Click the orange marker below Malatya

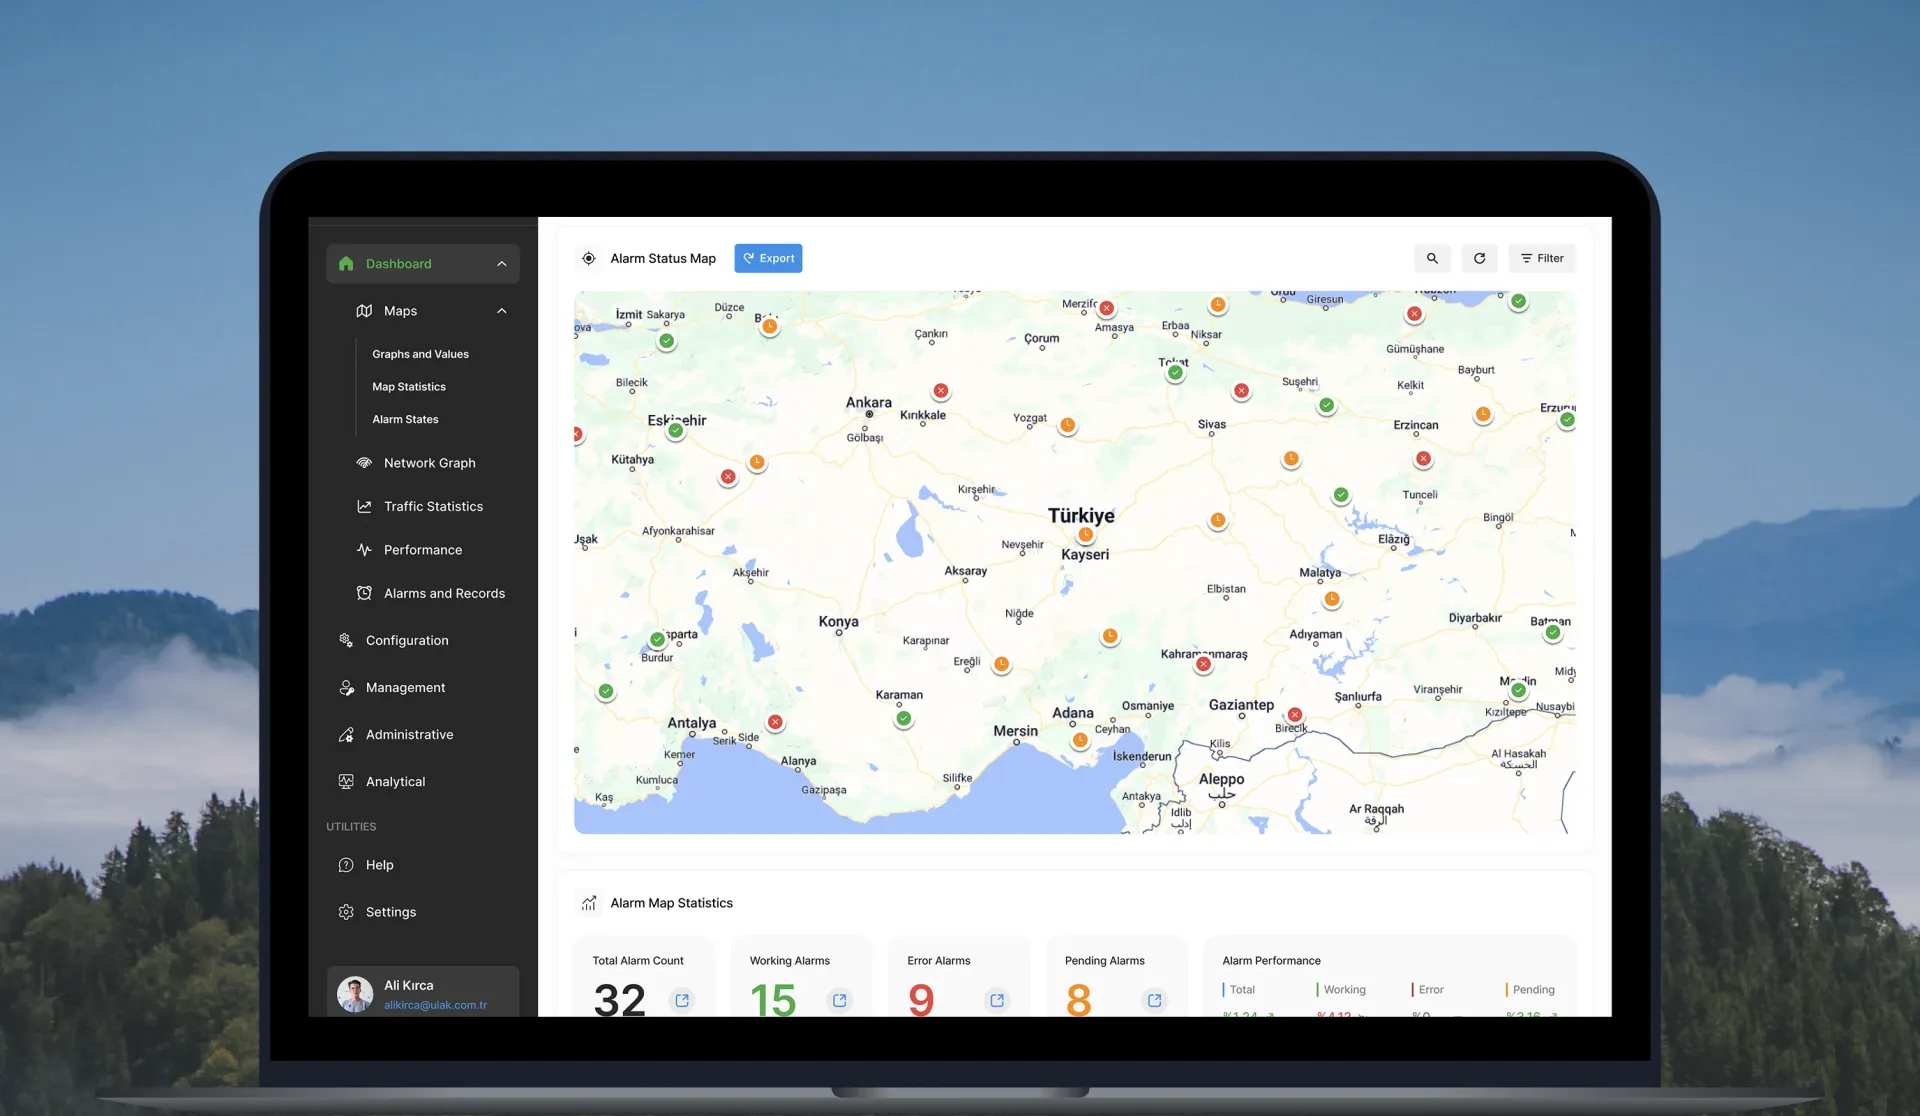tap(1332, 599)
